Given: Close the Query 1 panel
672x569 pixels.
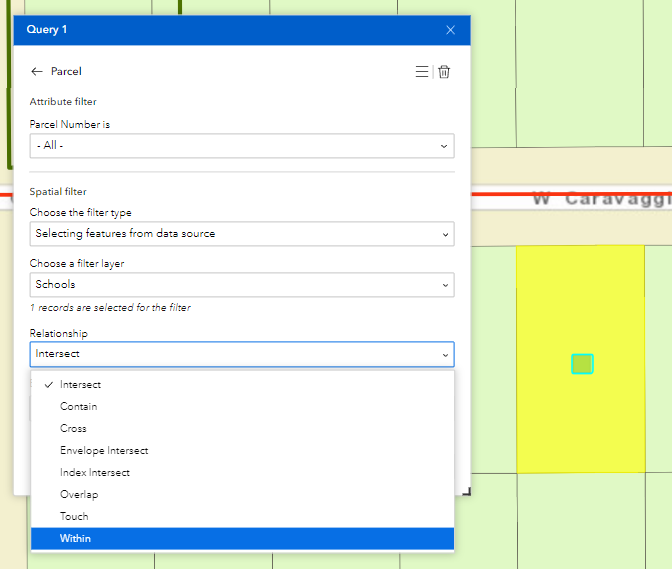Looking at the screenshot, I should coord(450,30).
